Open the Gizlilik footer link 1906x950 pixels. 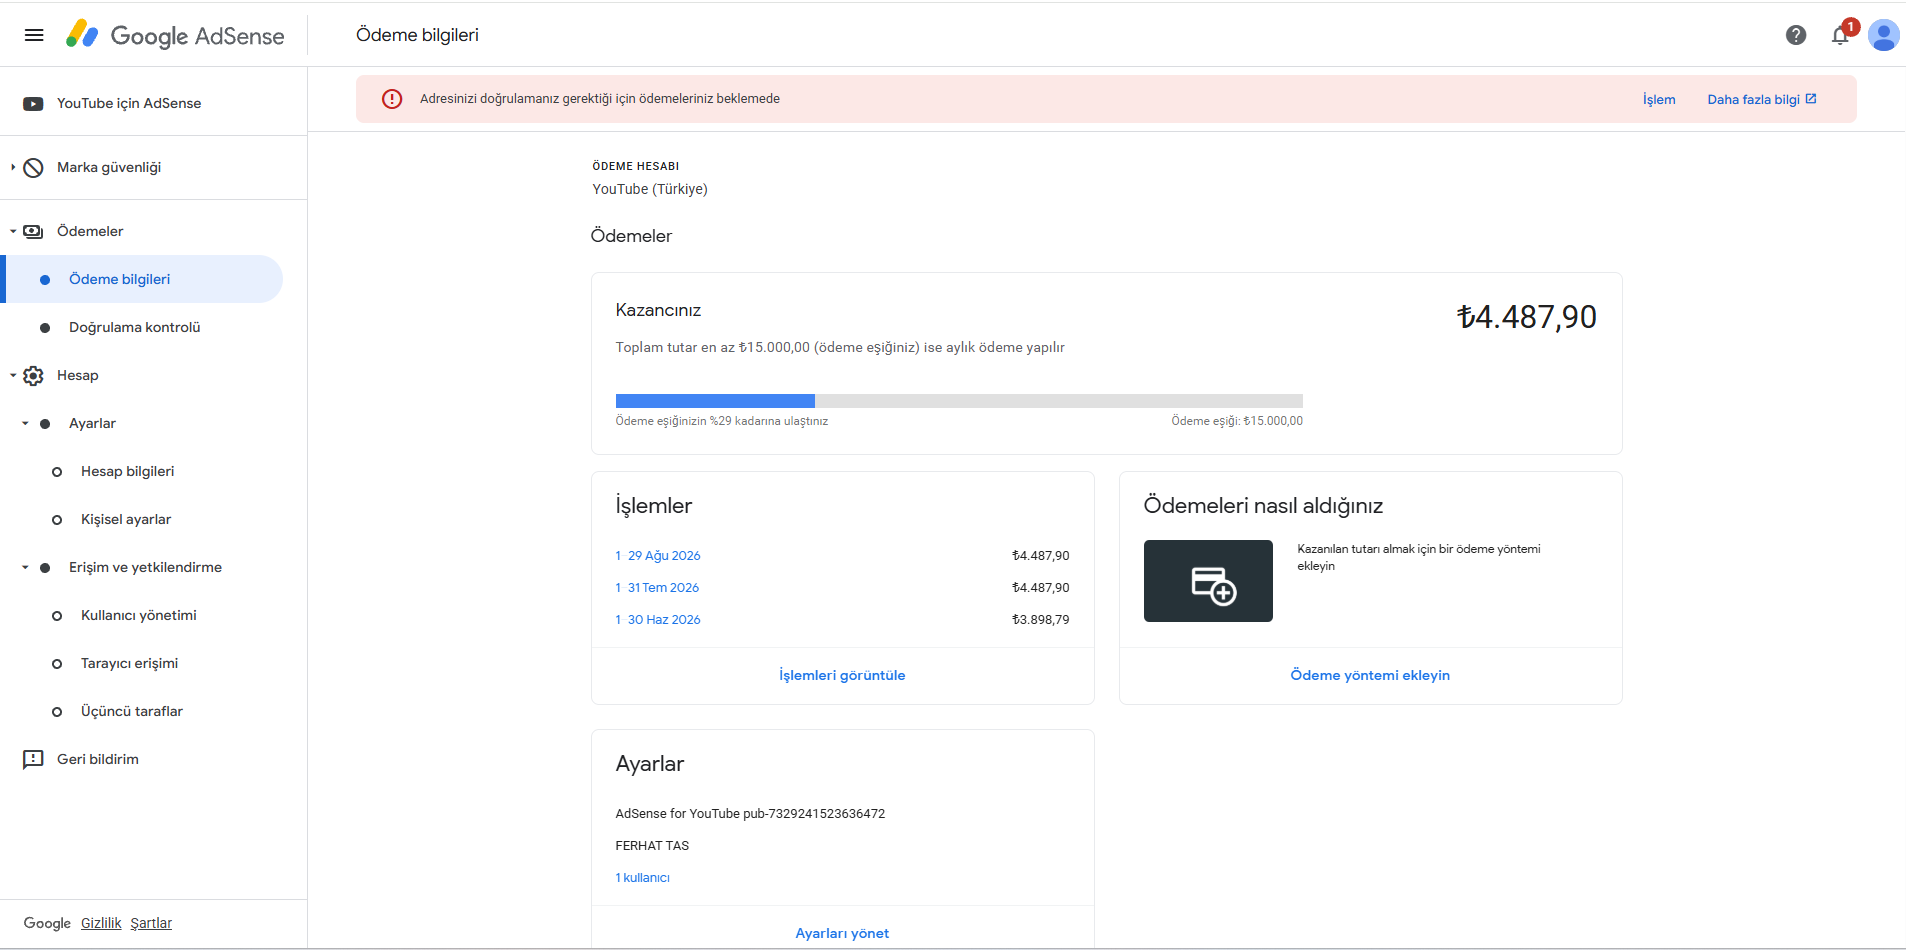click(101, 923)
